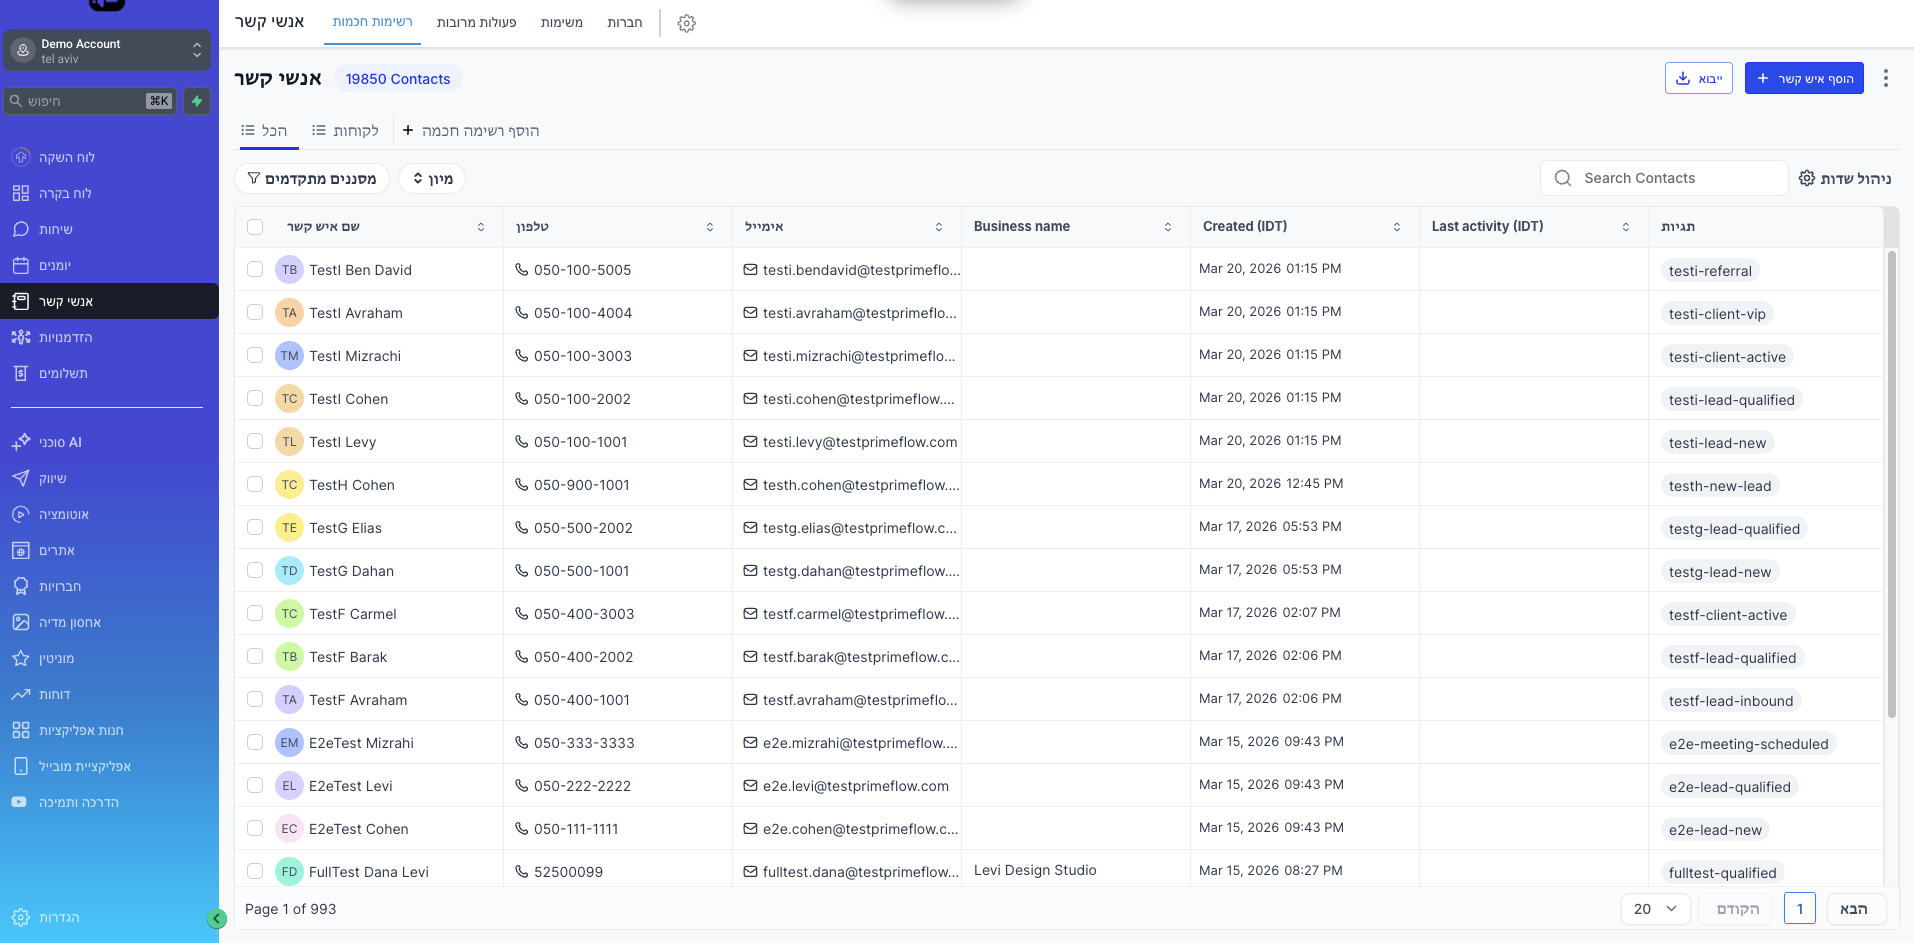Collapse the sidebar with the green arrow

tap(217, 918)
